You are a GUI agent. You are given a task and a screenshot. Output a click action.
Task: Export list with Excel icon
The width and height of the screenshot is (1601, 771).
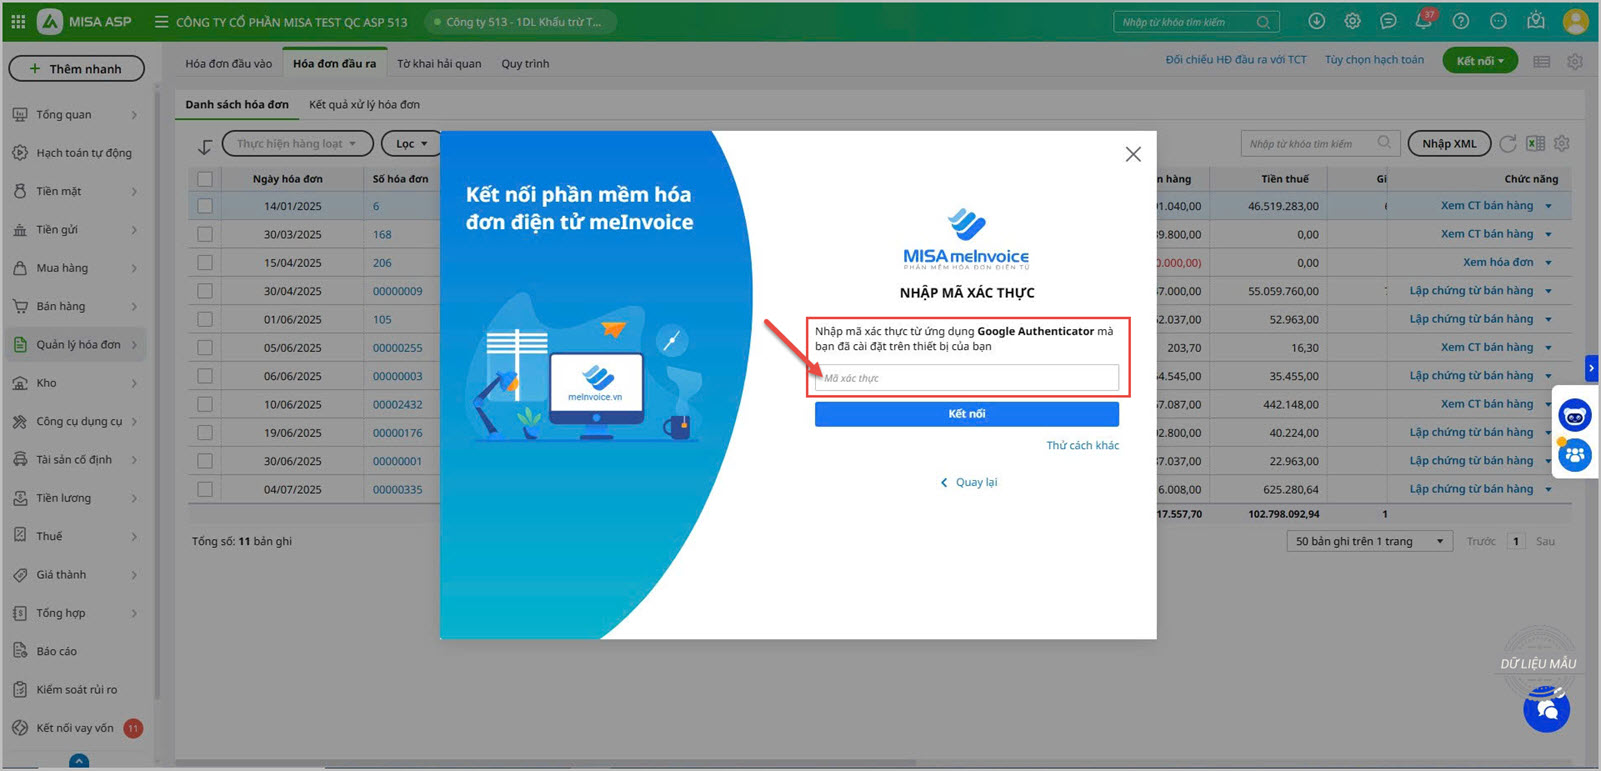click(1535, 144)
